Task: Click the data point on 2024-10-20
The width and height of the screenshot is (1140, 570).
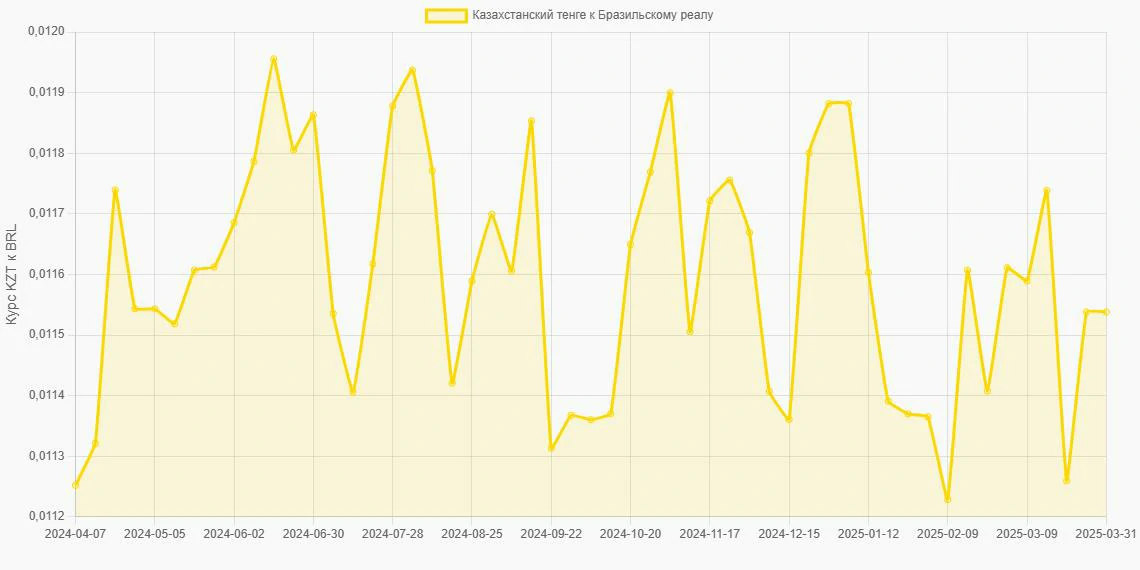Action: [630, 244]
